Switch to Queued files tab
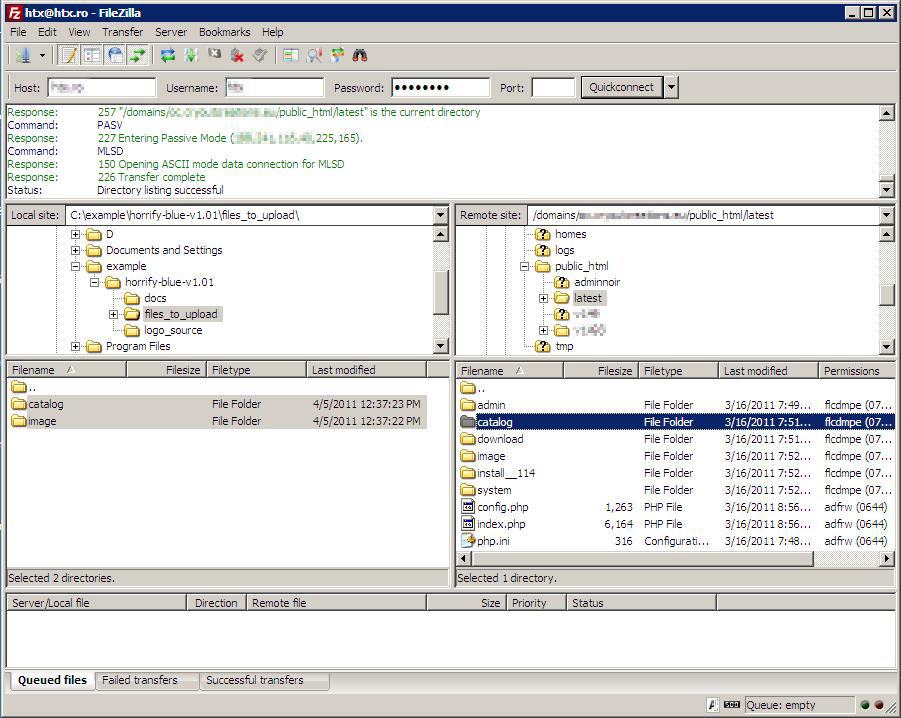 point(52,680)
